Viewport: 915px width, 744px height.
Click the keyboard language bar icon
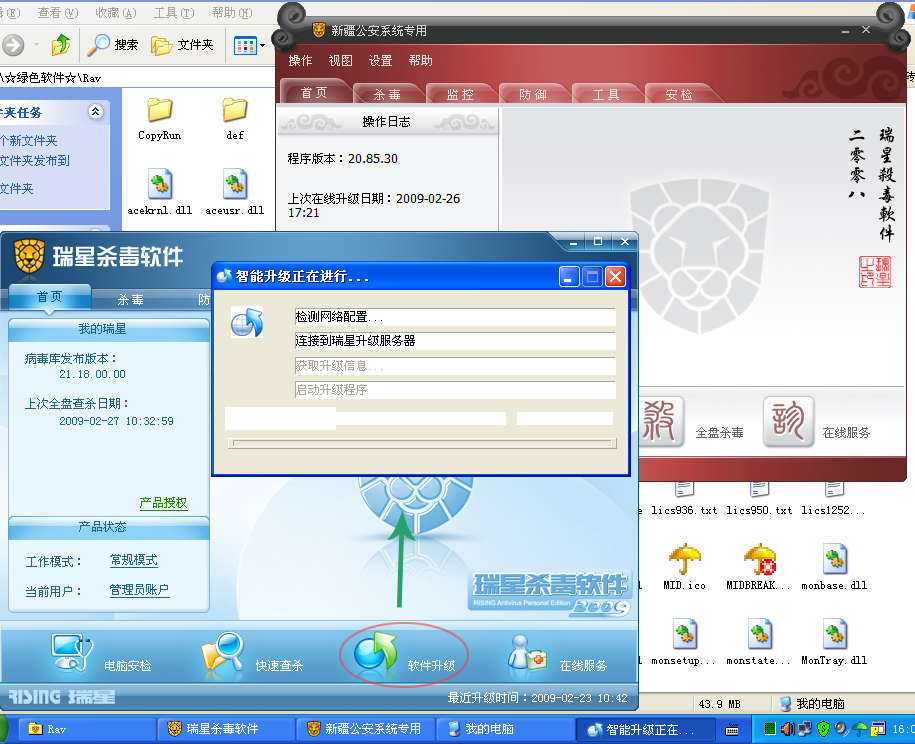[x=732, y=729]
